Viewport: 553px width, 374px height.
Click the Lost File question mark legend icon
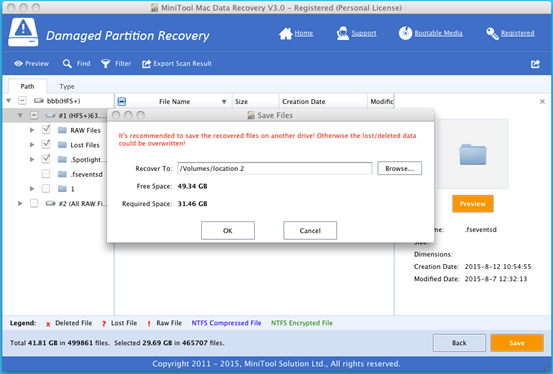point(104,324)
